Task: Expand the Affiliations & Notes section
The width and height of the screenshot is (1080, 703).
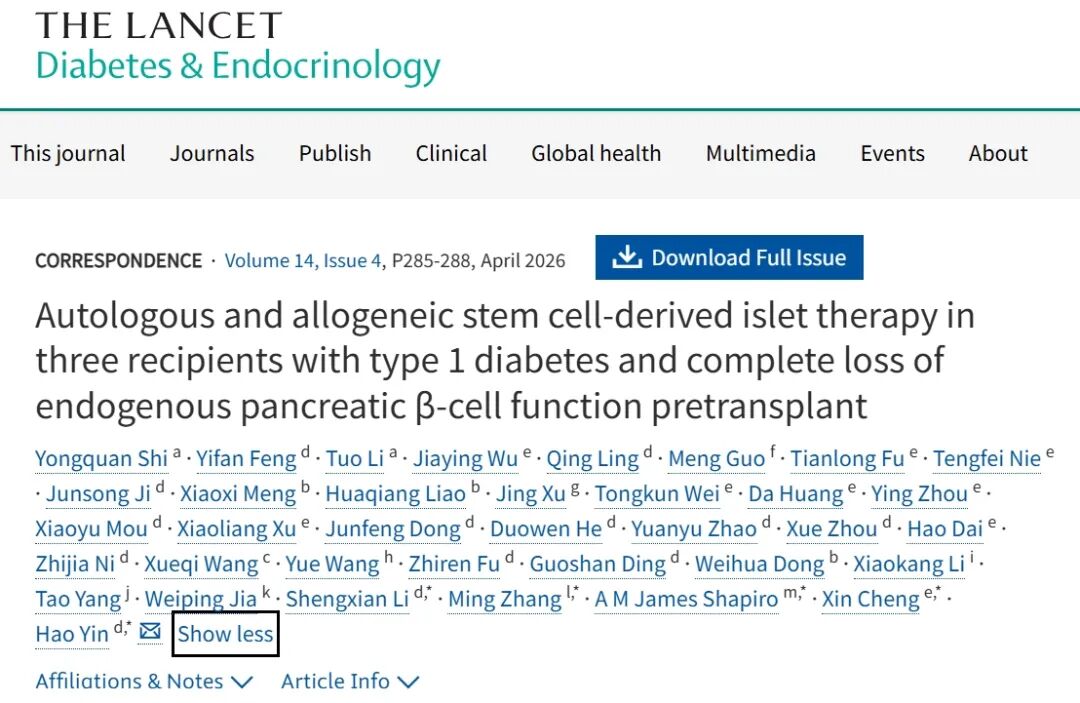Action: (144, 682)
